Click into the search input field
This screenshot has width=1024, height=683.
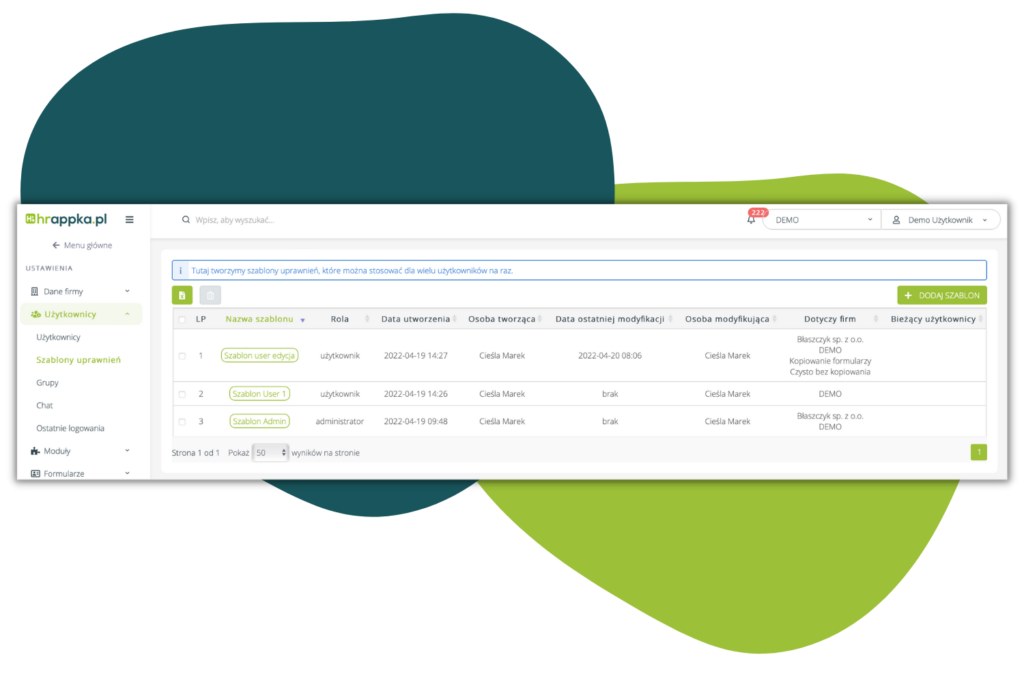[x=400, y=220]
